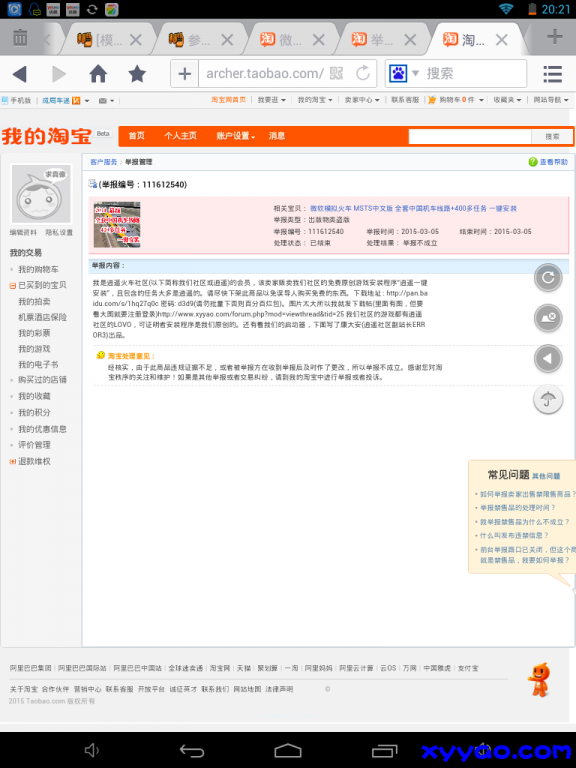Expand the 成局车迷 account dropdown
Viewport: 576px width, 768px height.
[65, 100]
